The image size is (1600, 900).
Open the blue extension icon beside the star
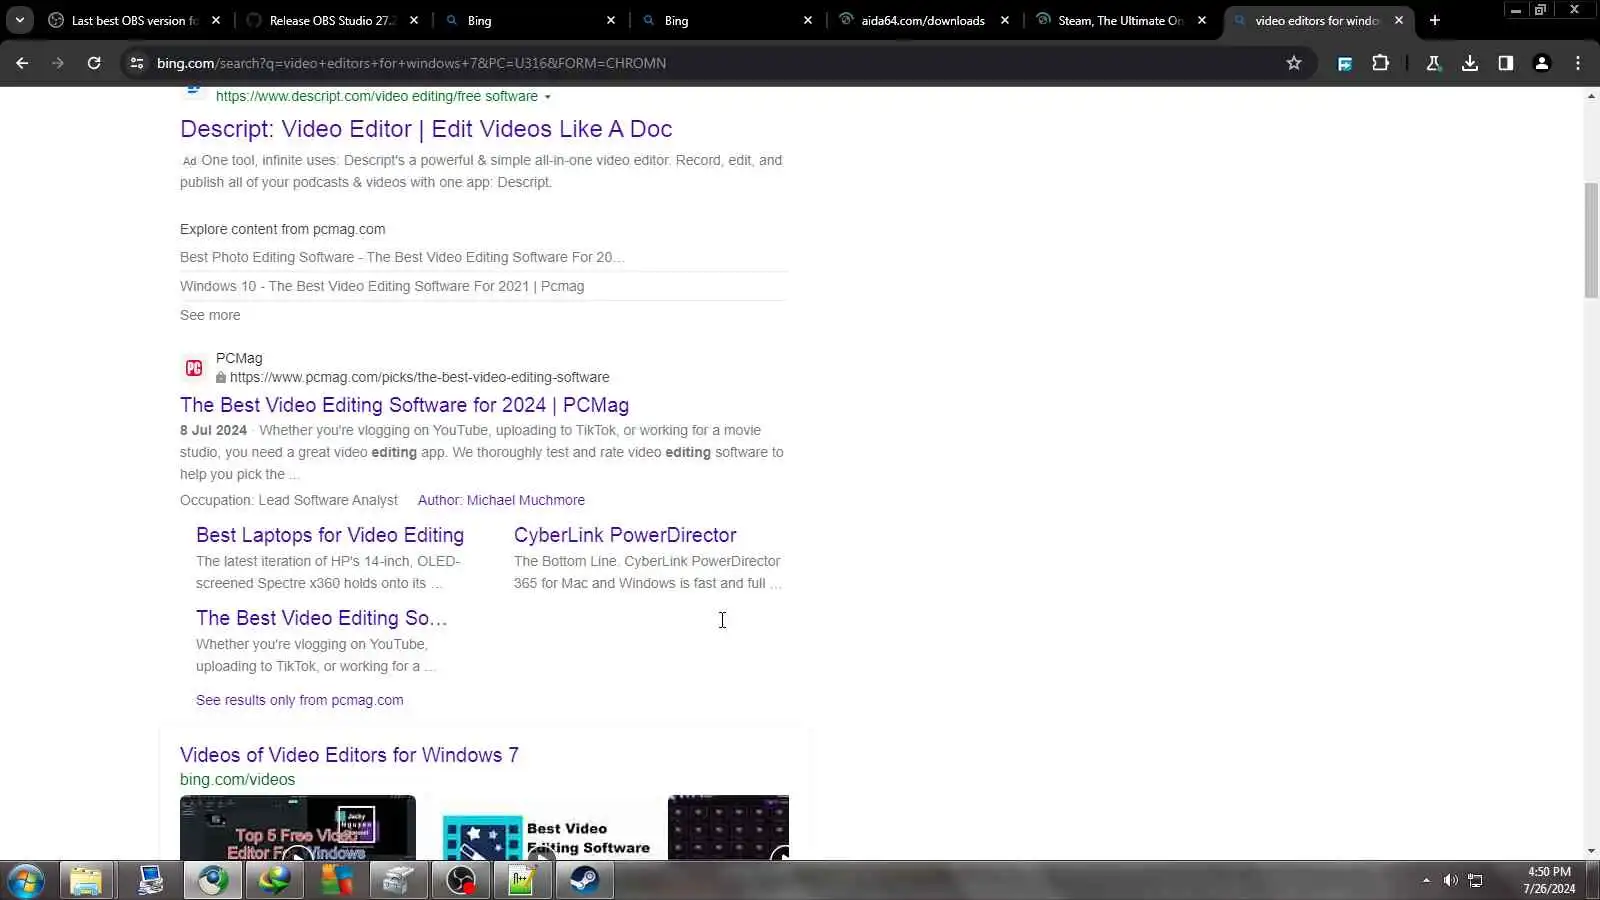pos(1345,63)
